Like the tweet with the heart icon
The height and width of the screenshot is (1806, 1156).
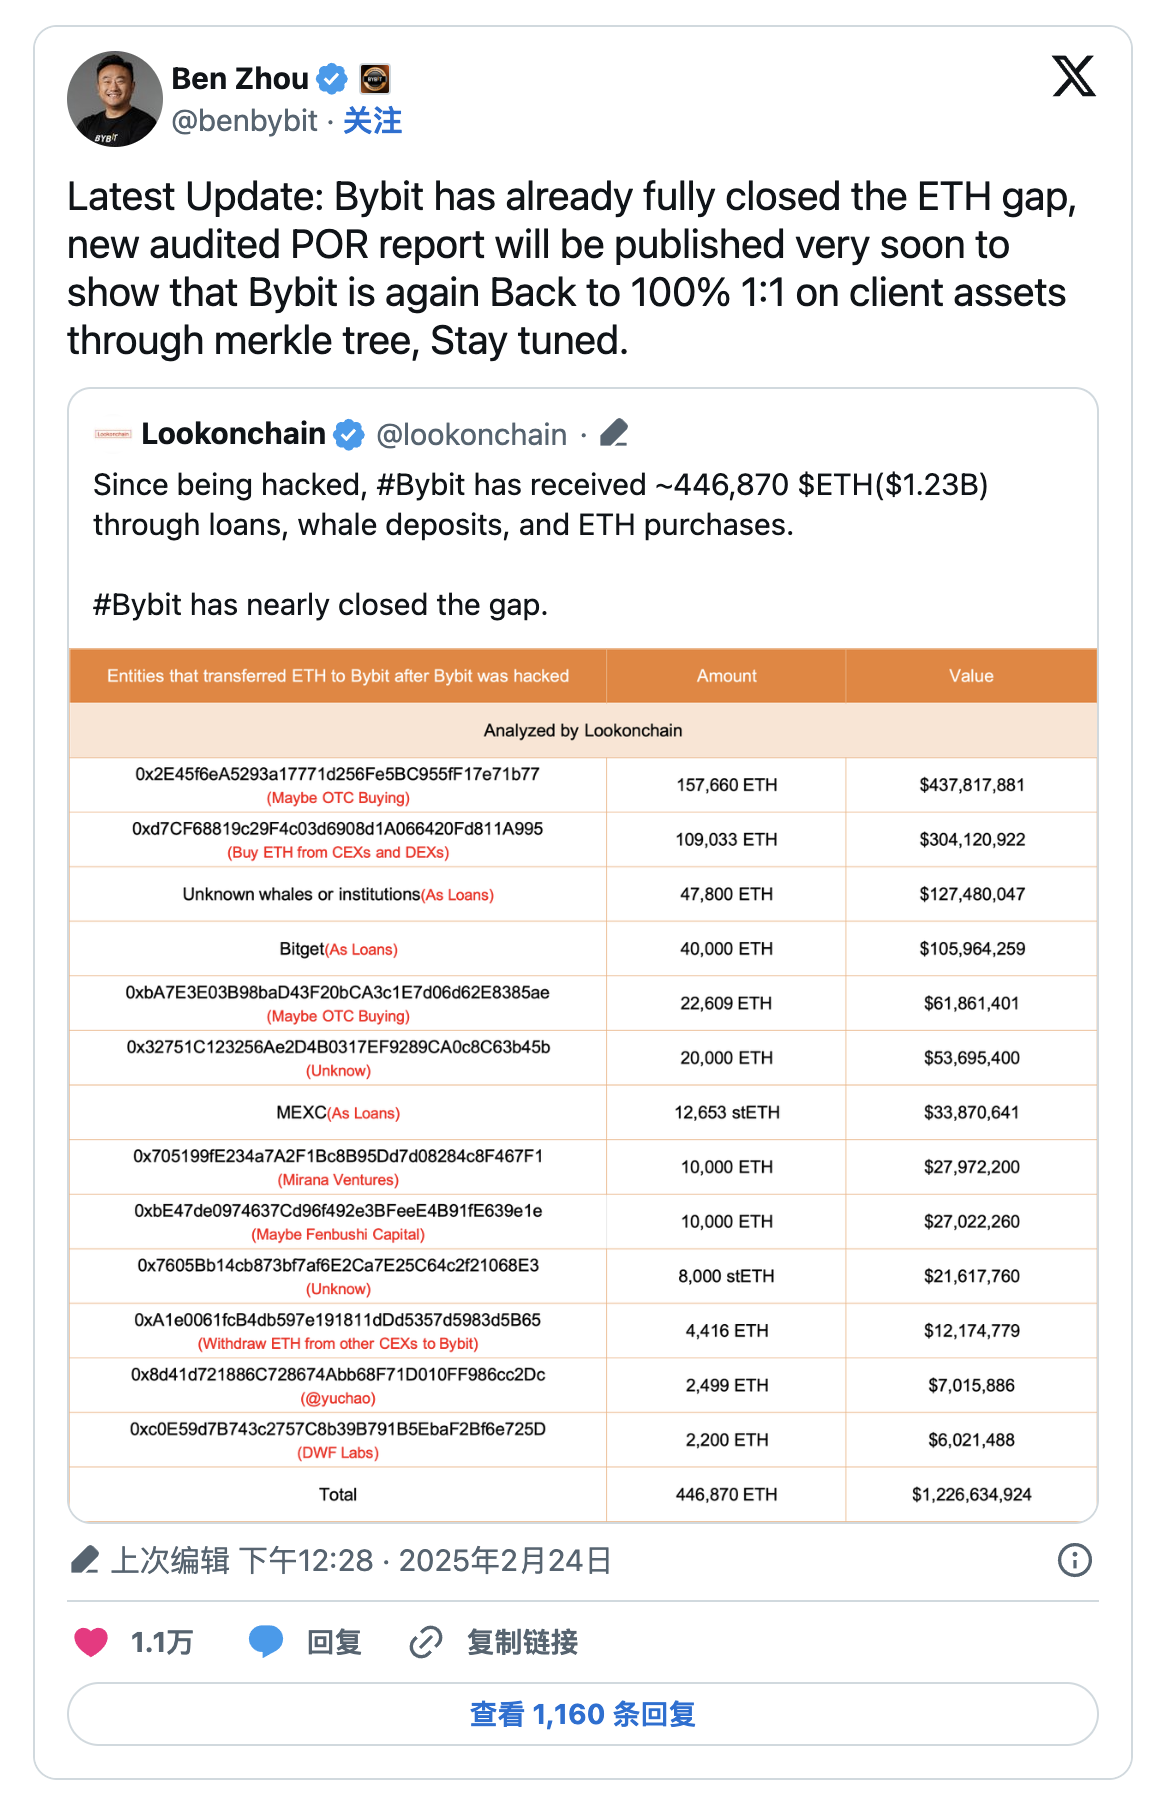click(x=91, y=1642)
